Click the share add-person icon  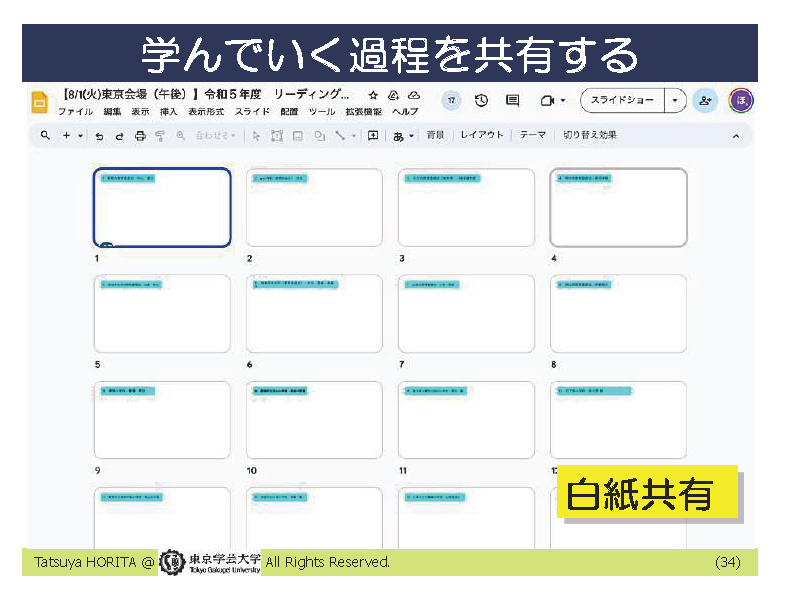tap(705, 101)
